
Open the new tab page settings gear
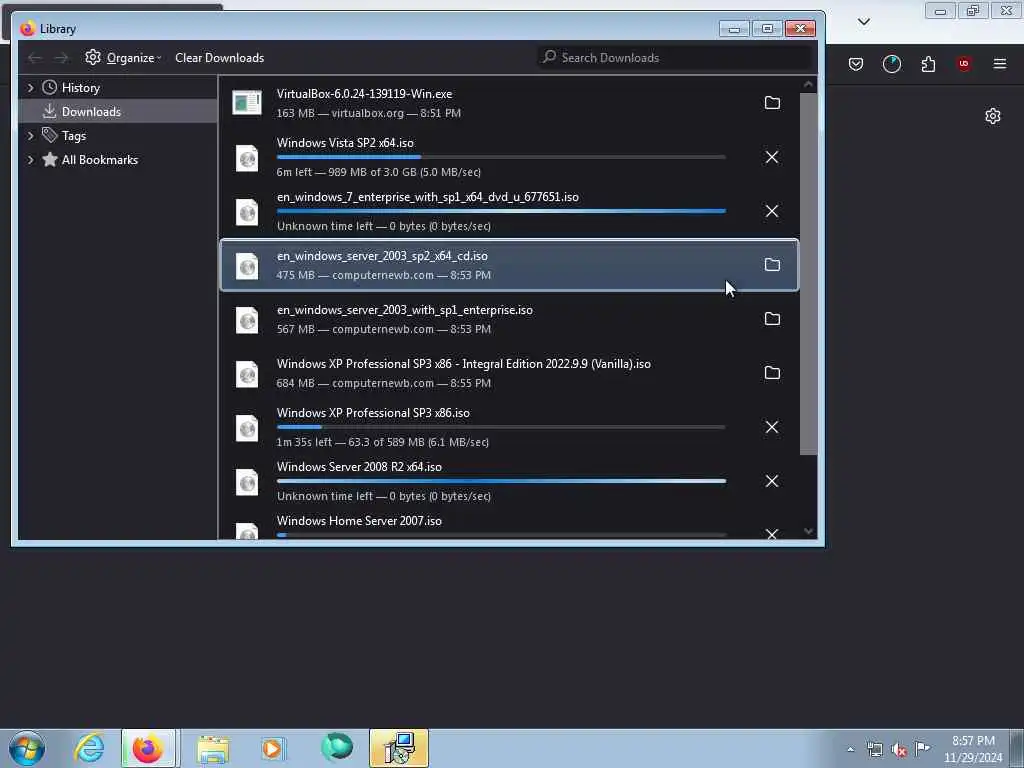993,116
